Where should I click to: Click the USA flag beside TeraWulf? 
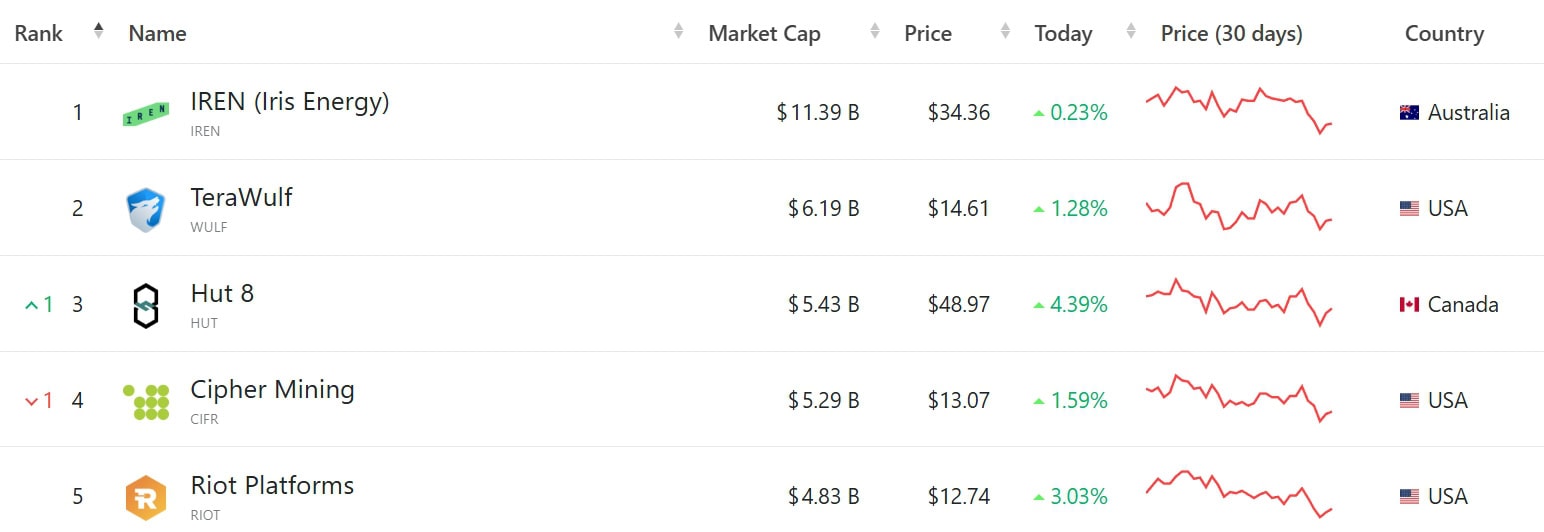[1409, 209]
